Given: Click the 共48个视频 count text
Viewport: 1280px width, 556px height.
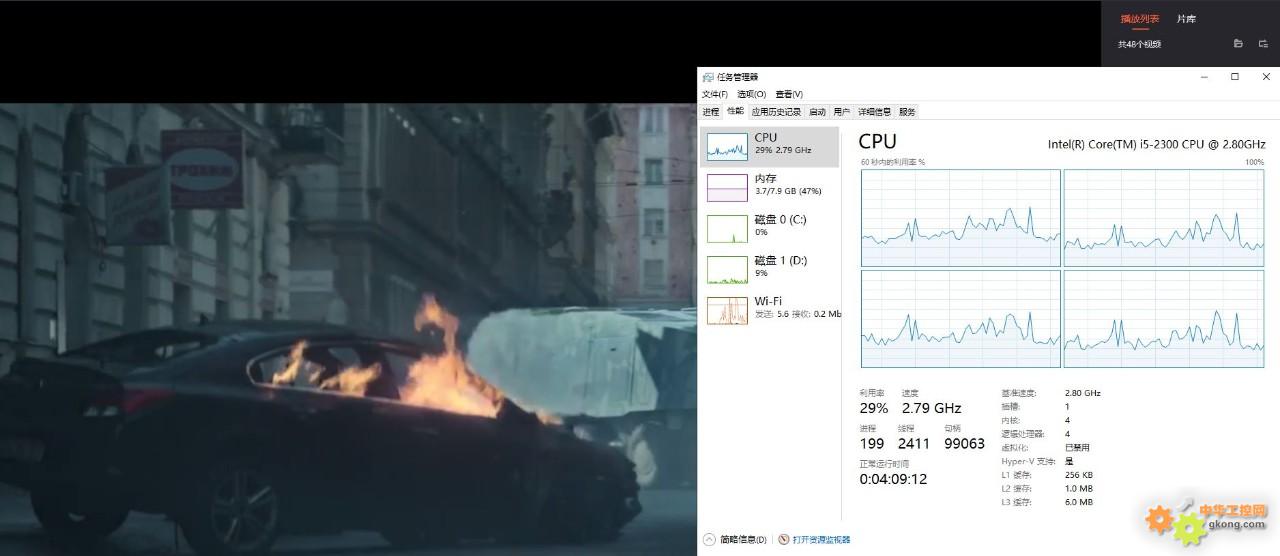Looking at the screenshot, I should point(1139,44).
